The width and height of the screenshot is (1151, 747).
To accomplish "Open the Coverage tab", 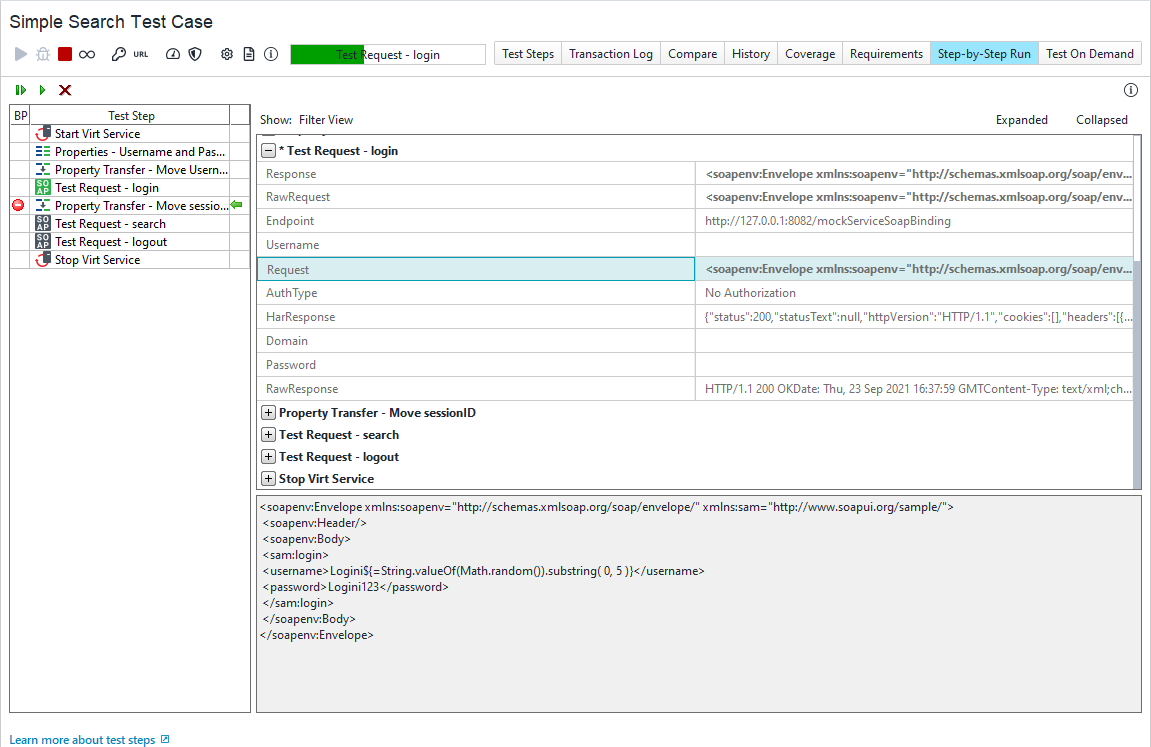I will (809, 54).
